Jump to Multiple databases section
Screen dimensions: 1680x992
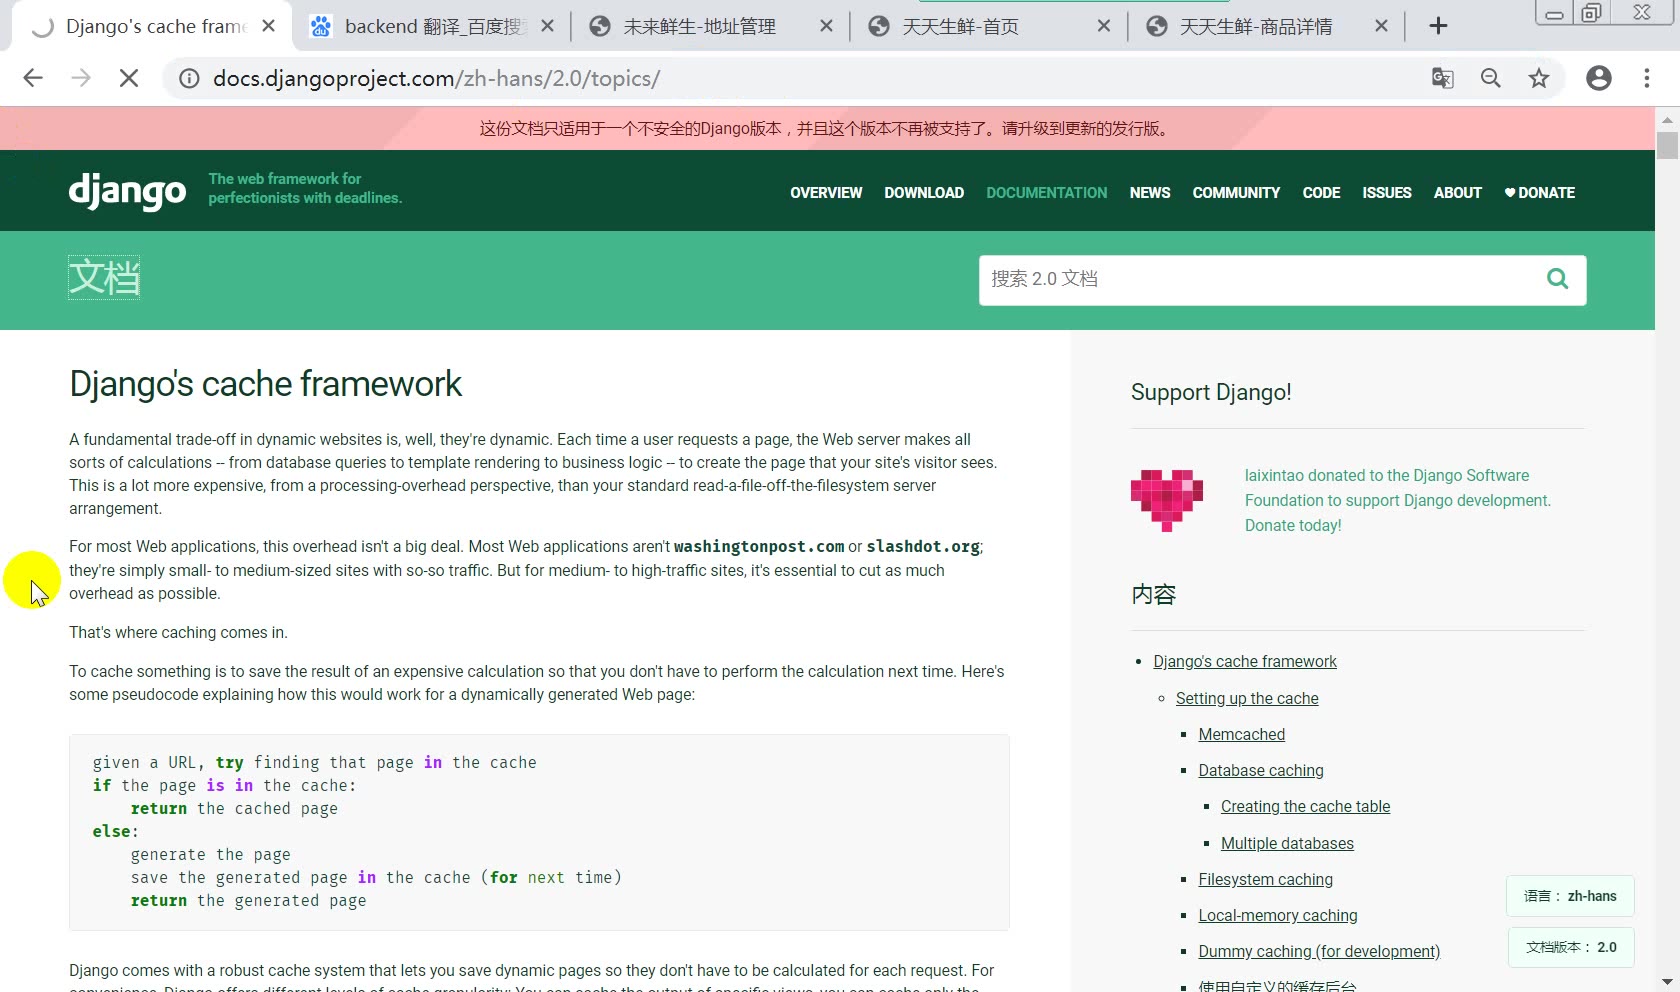click(1287, 843)
